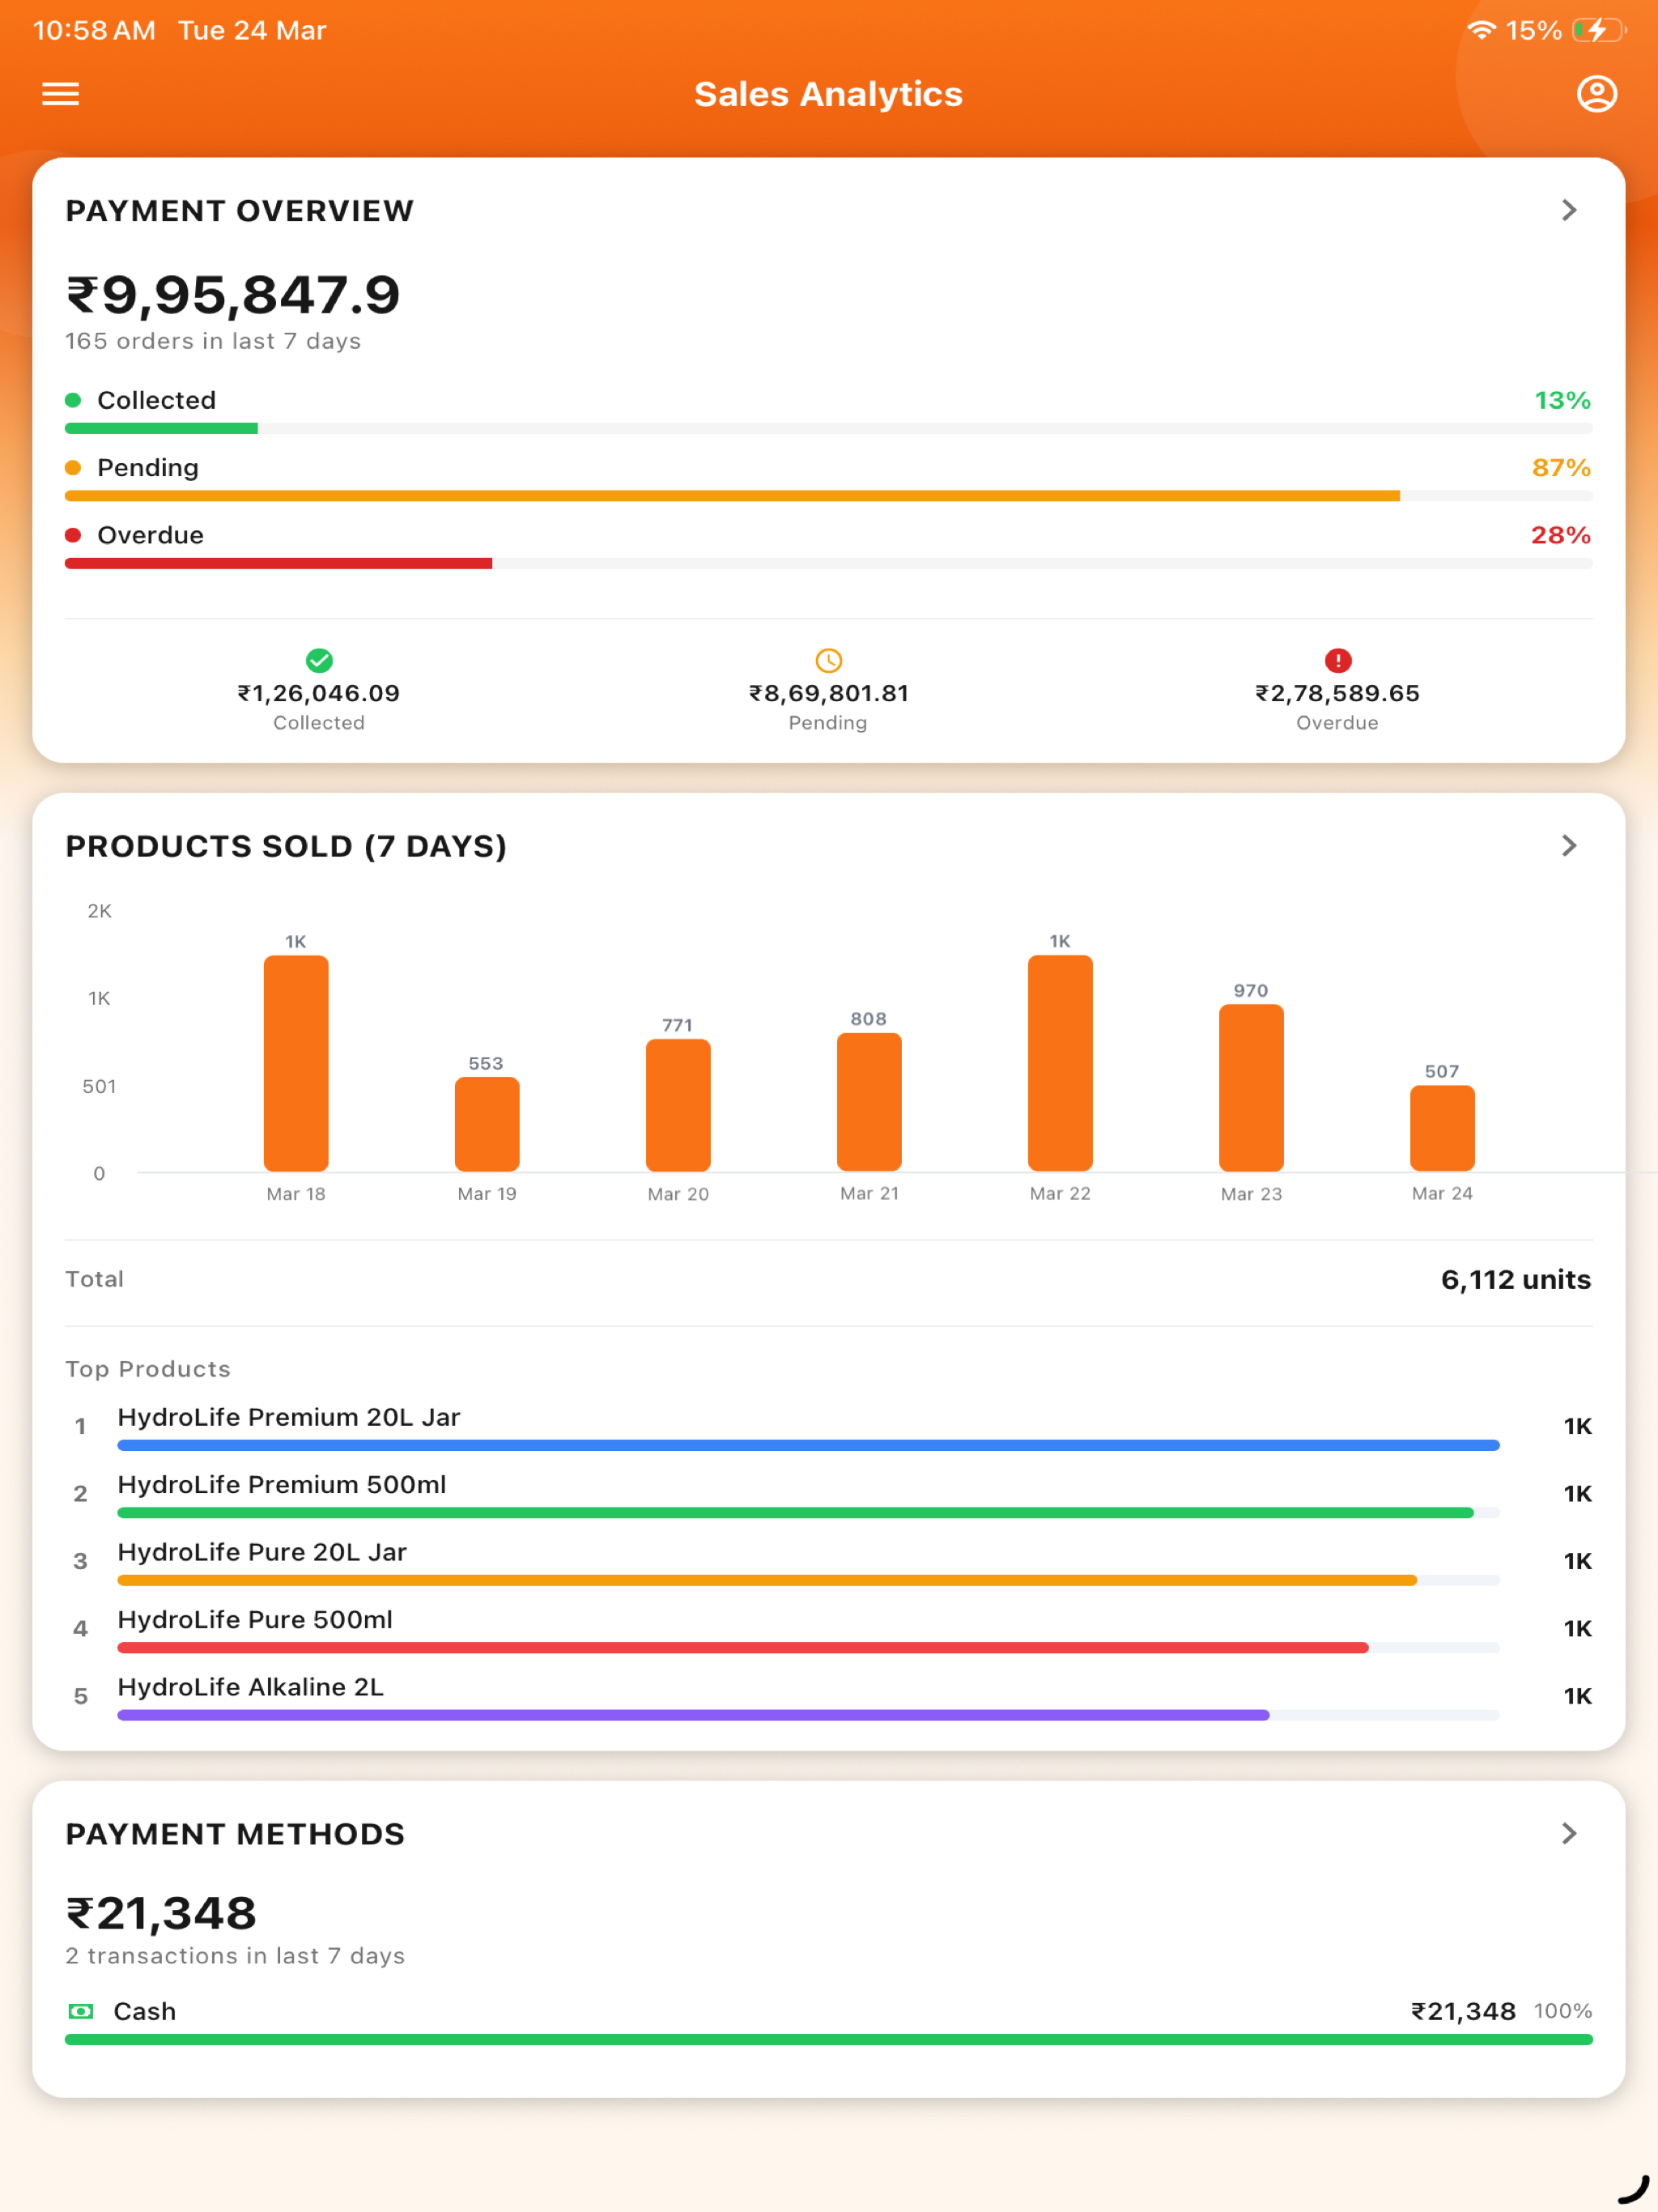This screenshot has height=2212, width=1658.
Task: Tap the orange Pending clock icon
Action: [x=829, y=660]
